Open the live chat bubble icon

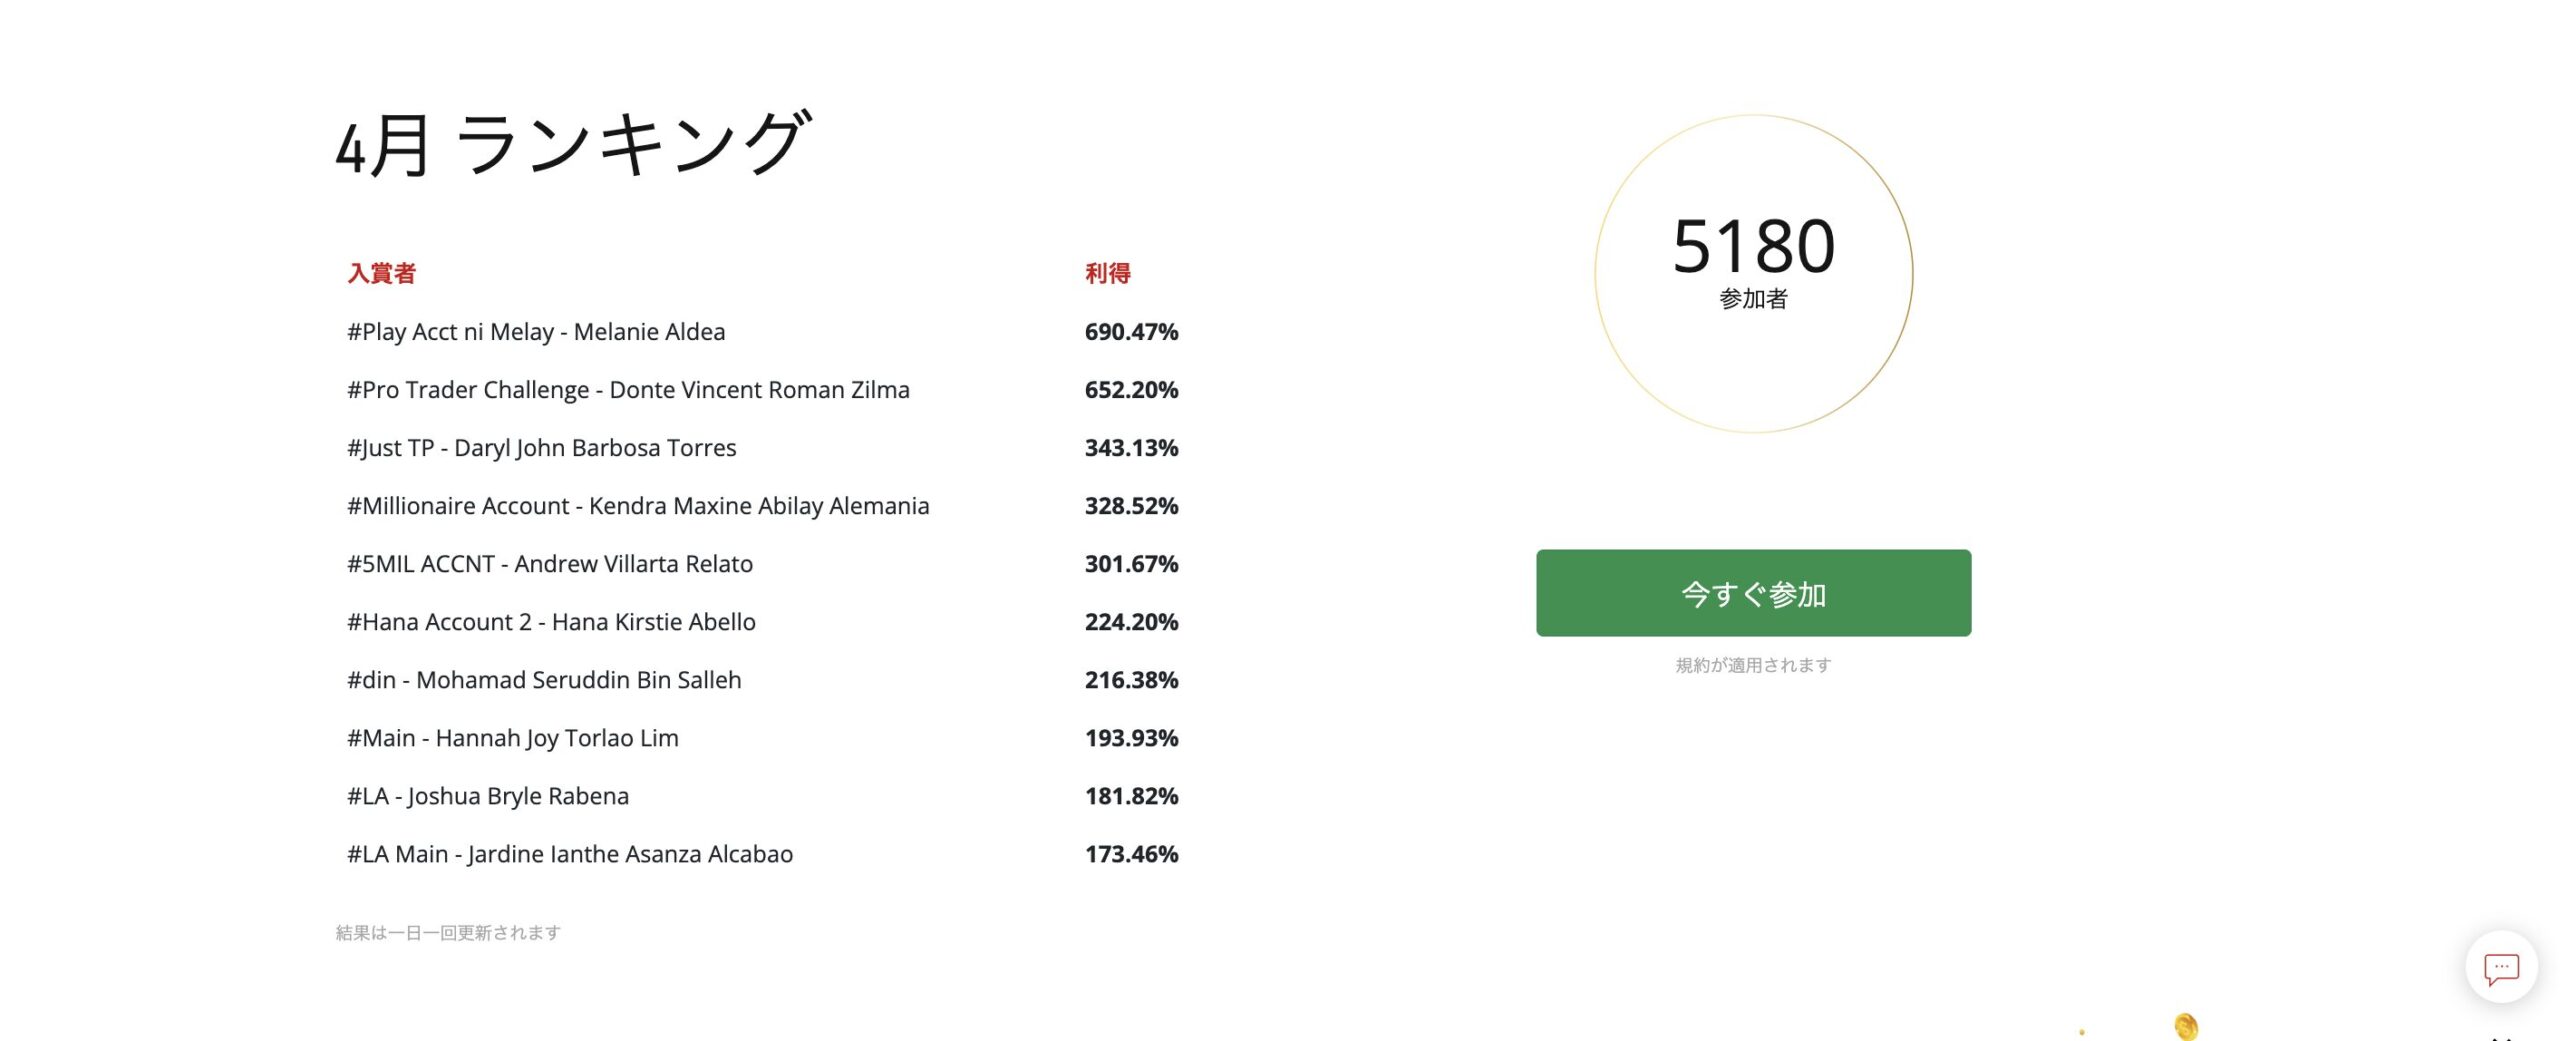[x=2501, y=968]
